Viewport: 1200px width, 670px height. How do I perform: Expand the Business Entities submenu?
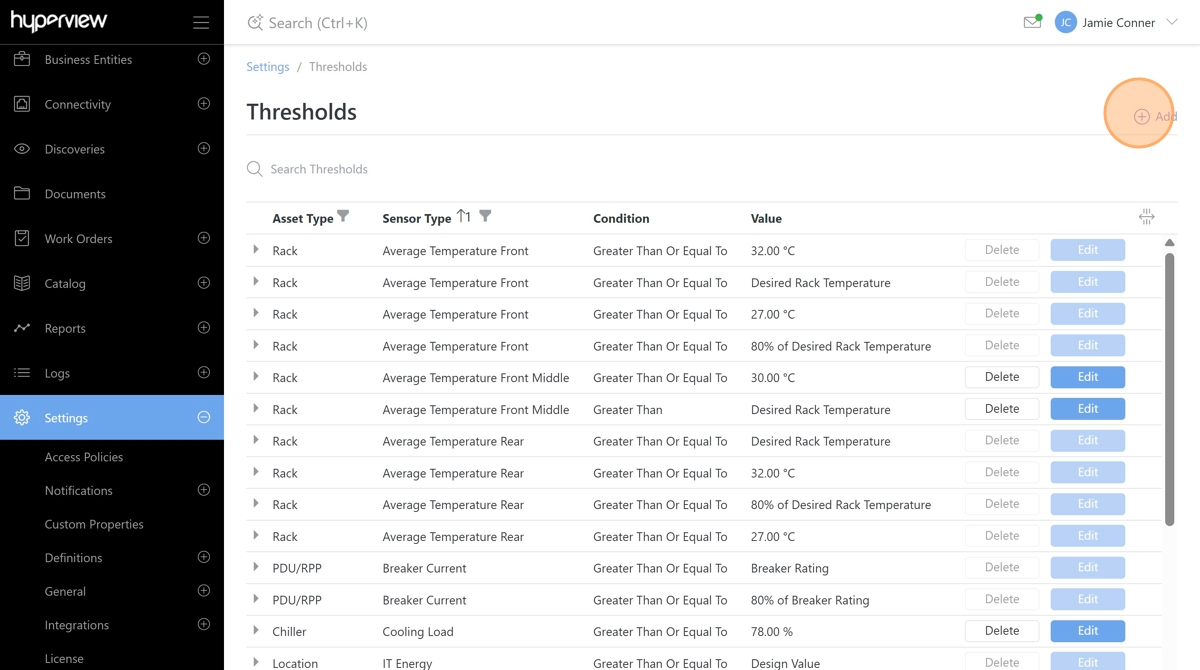[204, 59]
